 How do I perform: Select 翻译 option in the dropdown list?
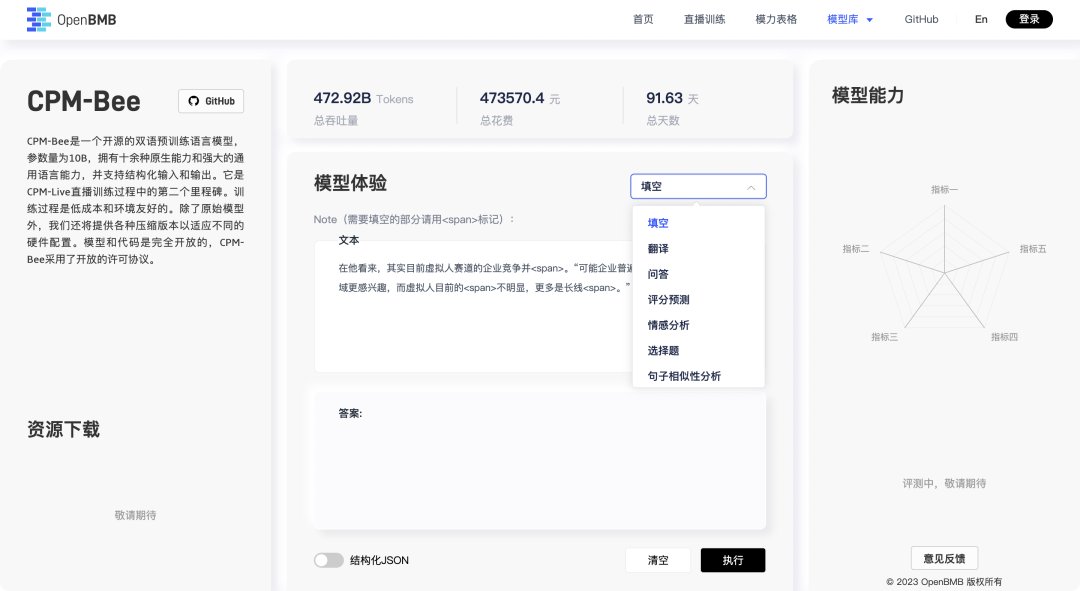(x=698, y=249)
